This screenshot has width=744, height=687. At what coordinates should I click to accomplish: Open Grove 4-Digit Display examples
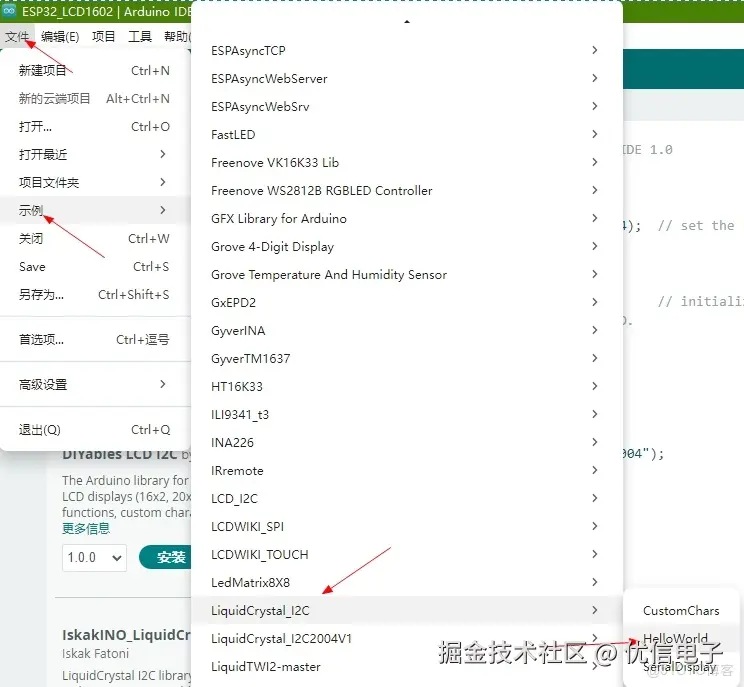[407, 247]
